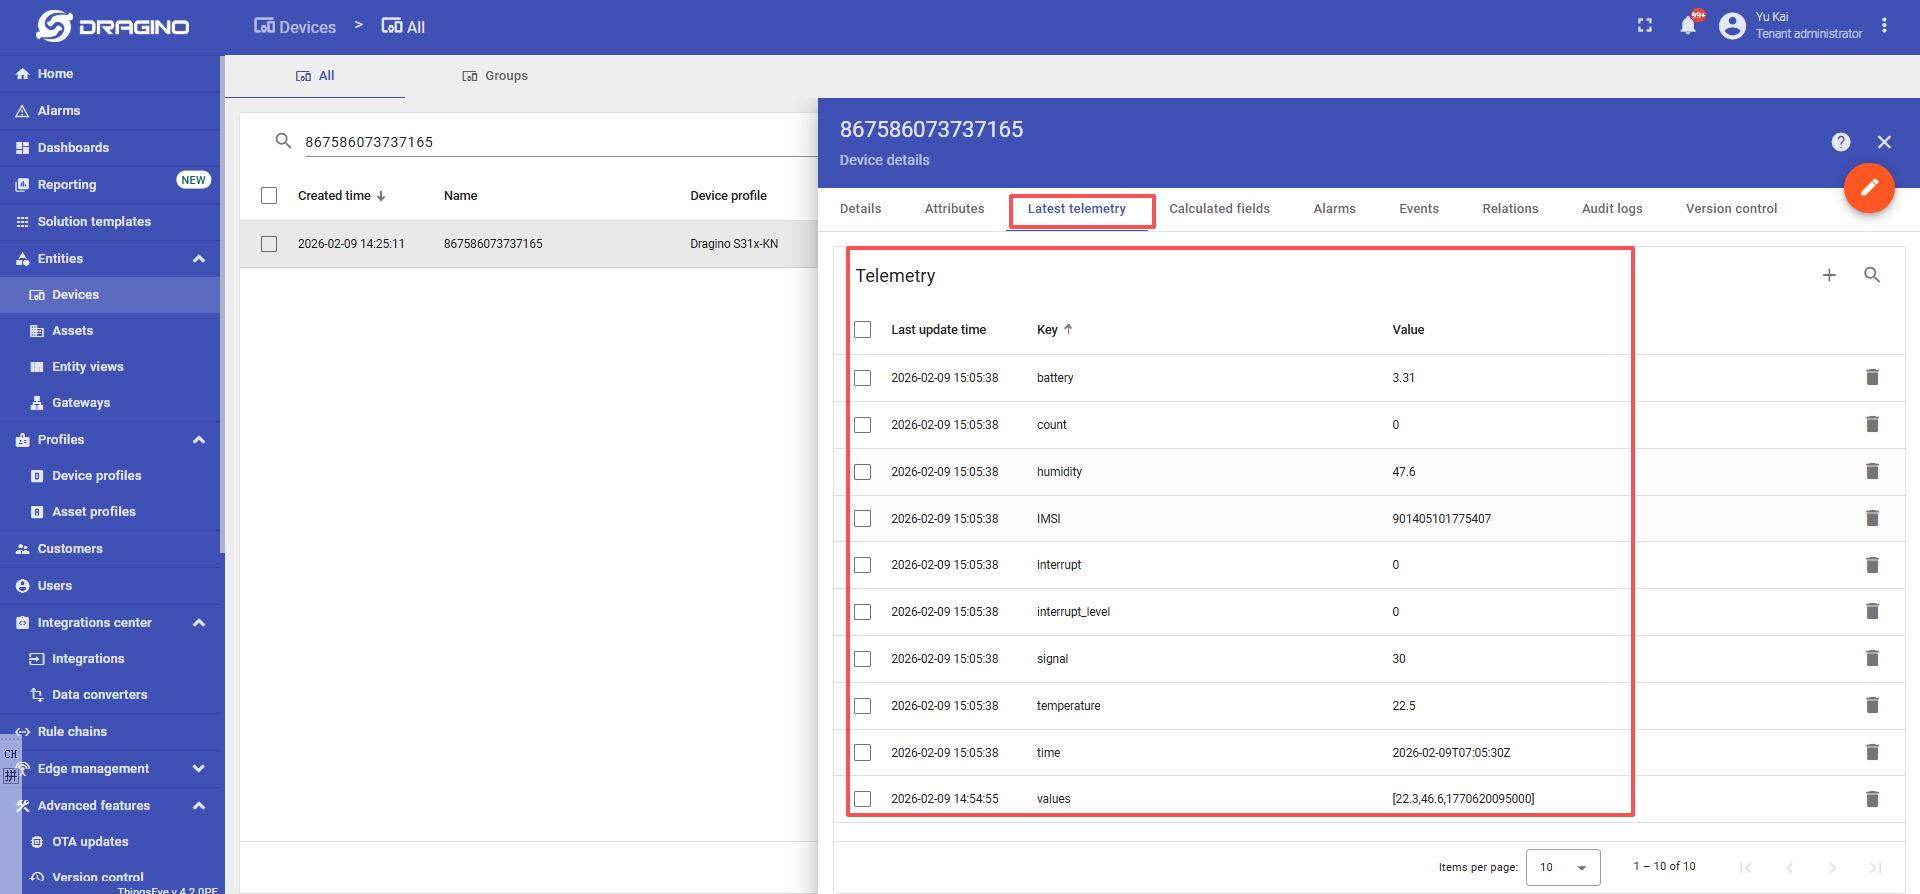The width and height of the screenshot is (1920, 894).
Task: Open the Events tab
Action: tap(1418, 209)
